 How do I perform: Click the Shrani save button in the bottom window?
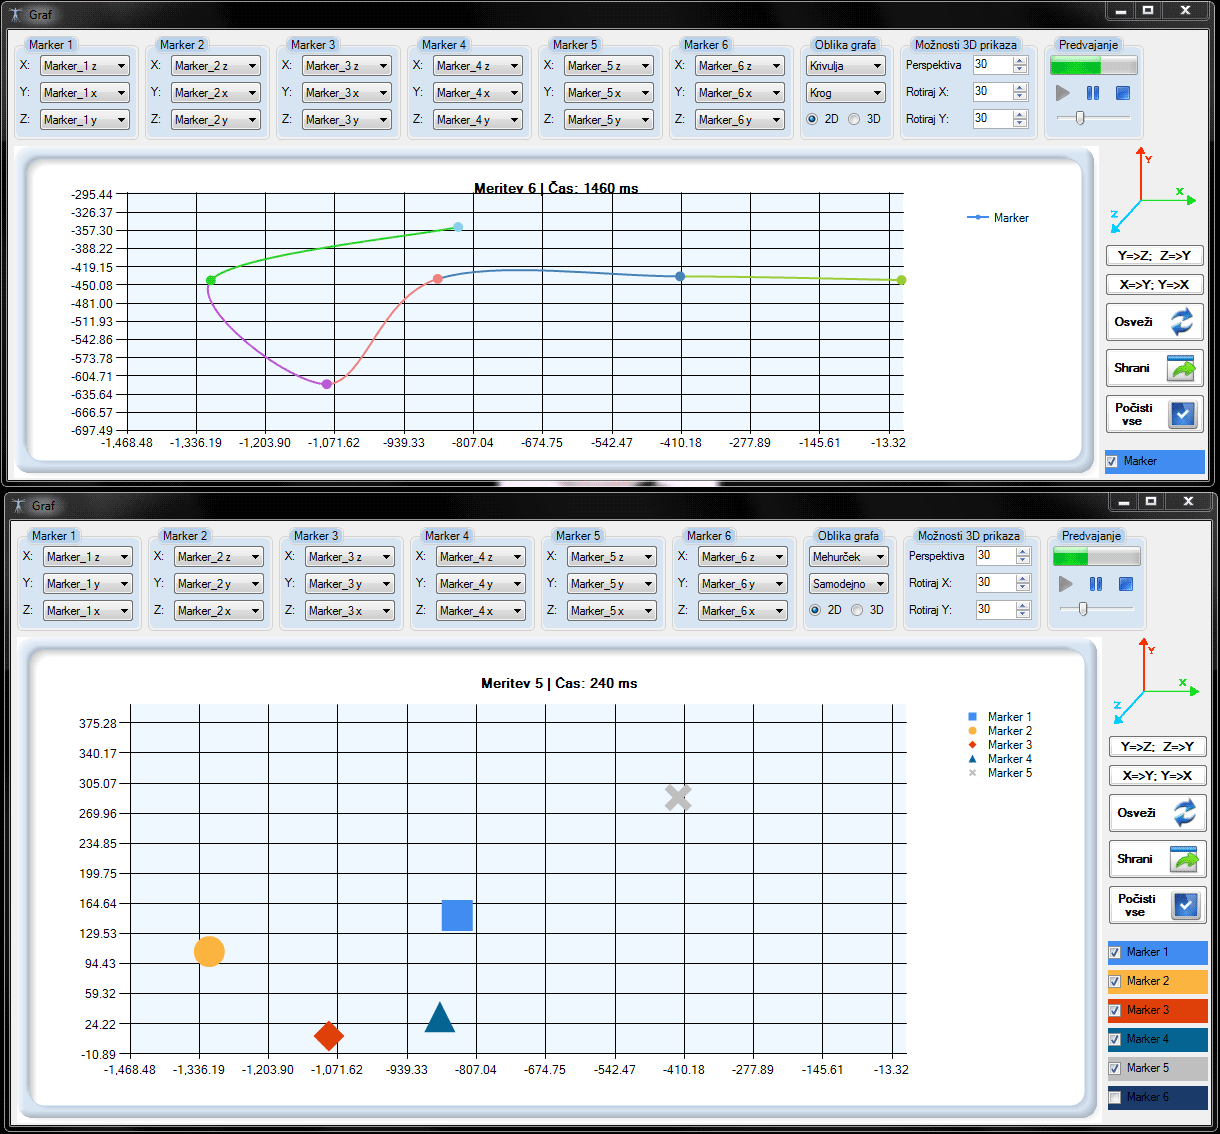click(1158, 859)
